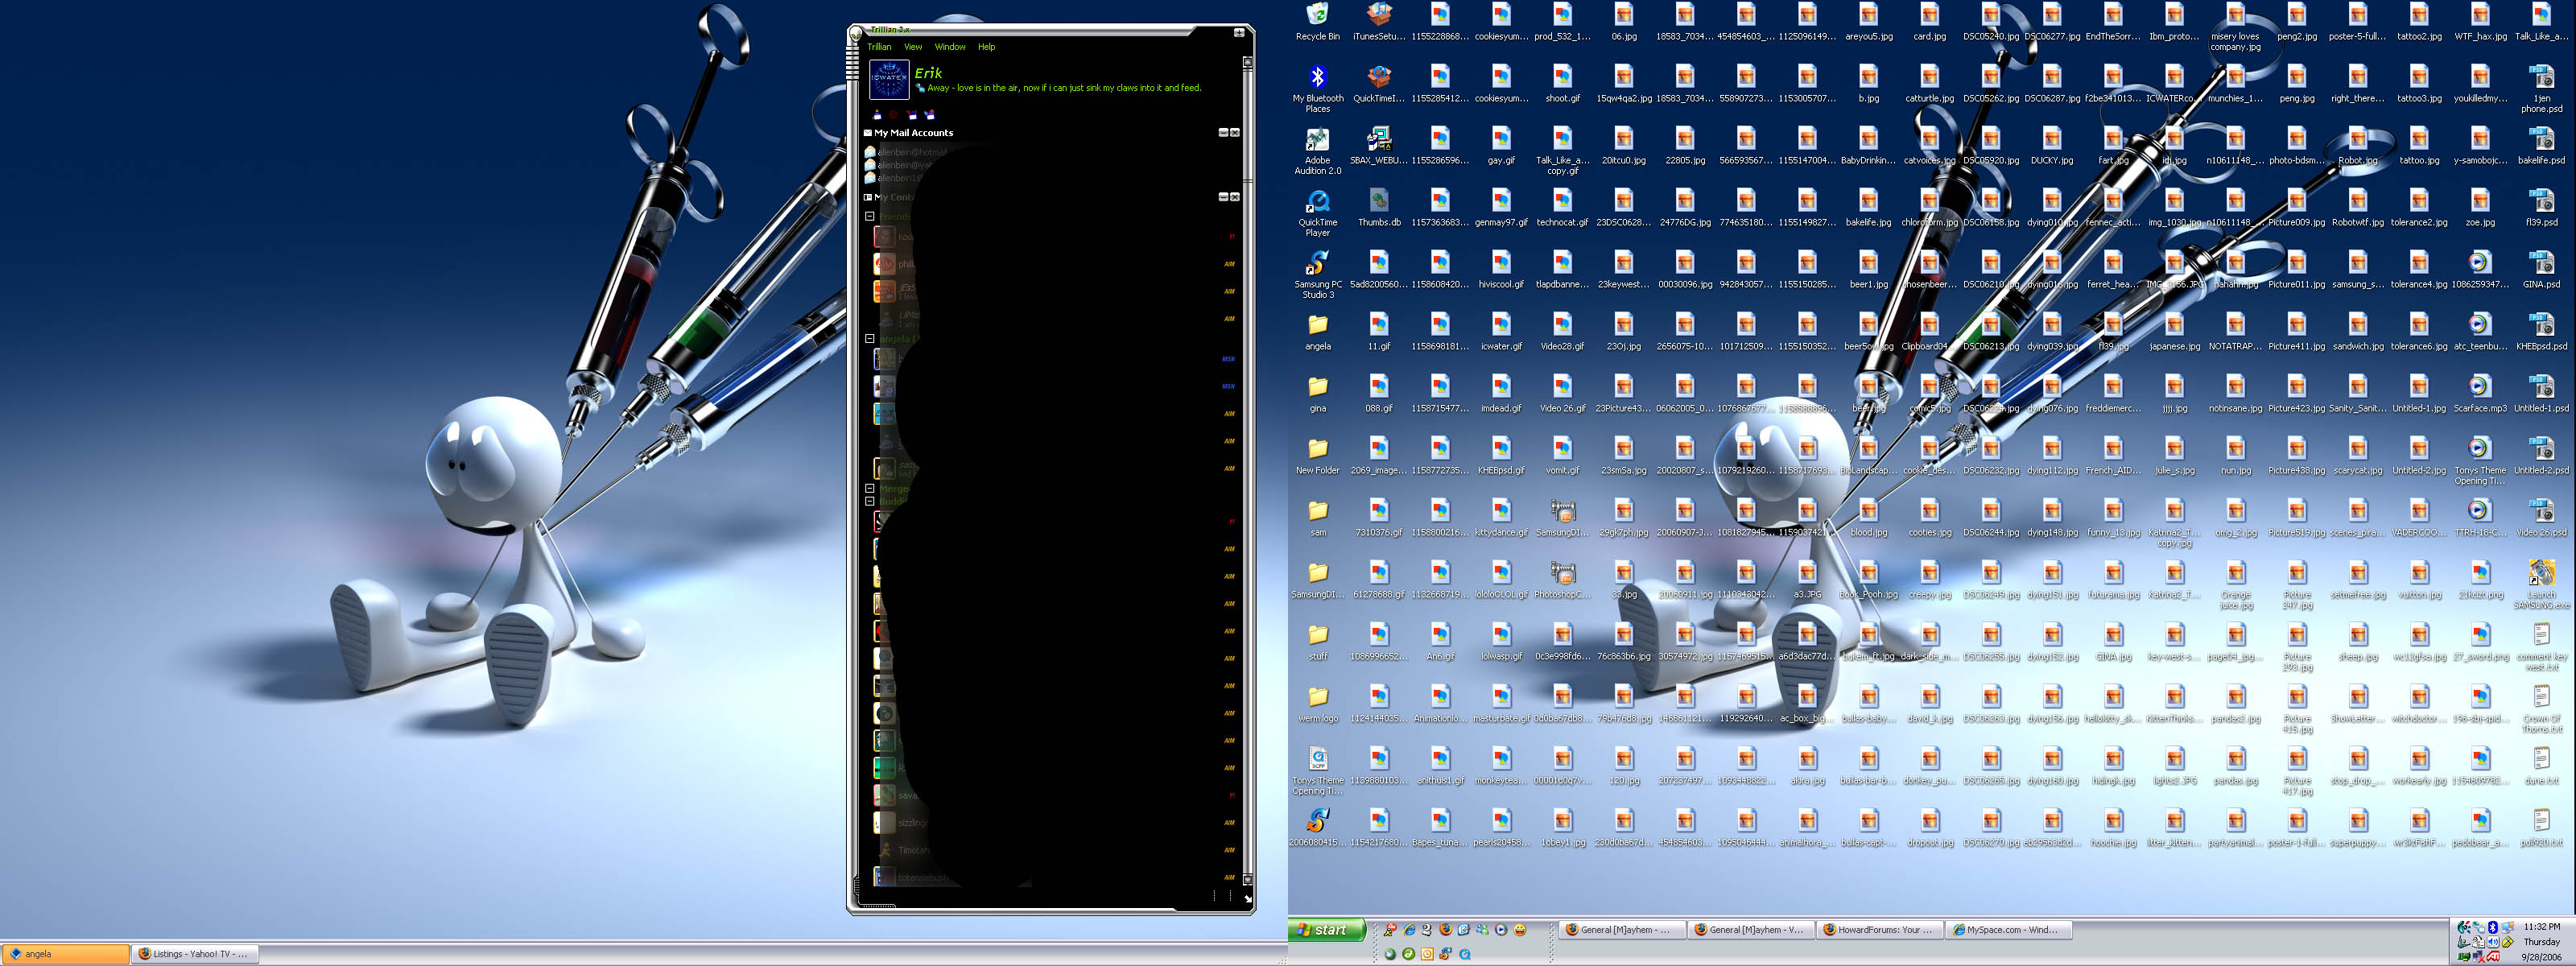Click Trillian alien head logo button
The width and height of the screenshot is (2576, 966).
[x=855, y=33]
